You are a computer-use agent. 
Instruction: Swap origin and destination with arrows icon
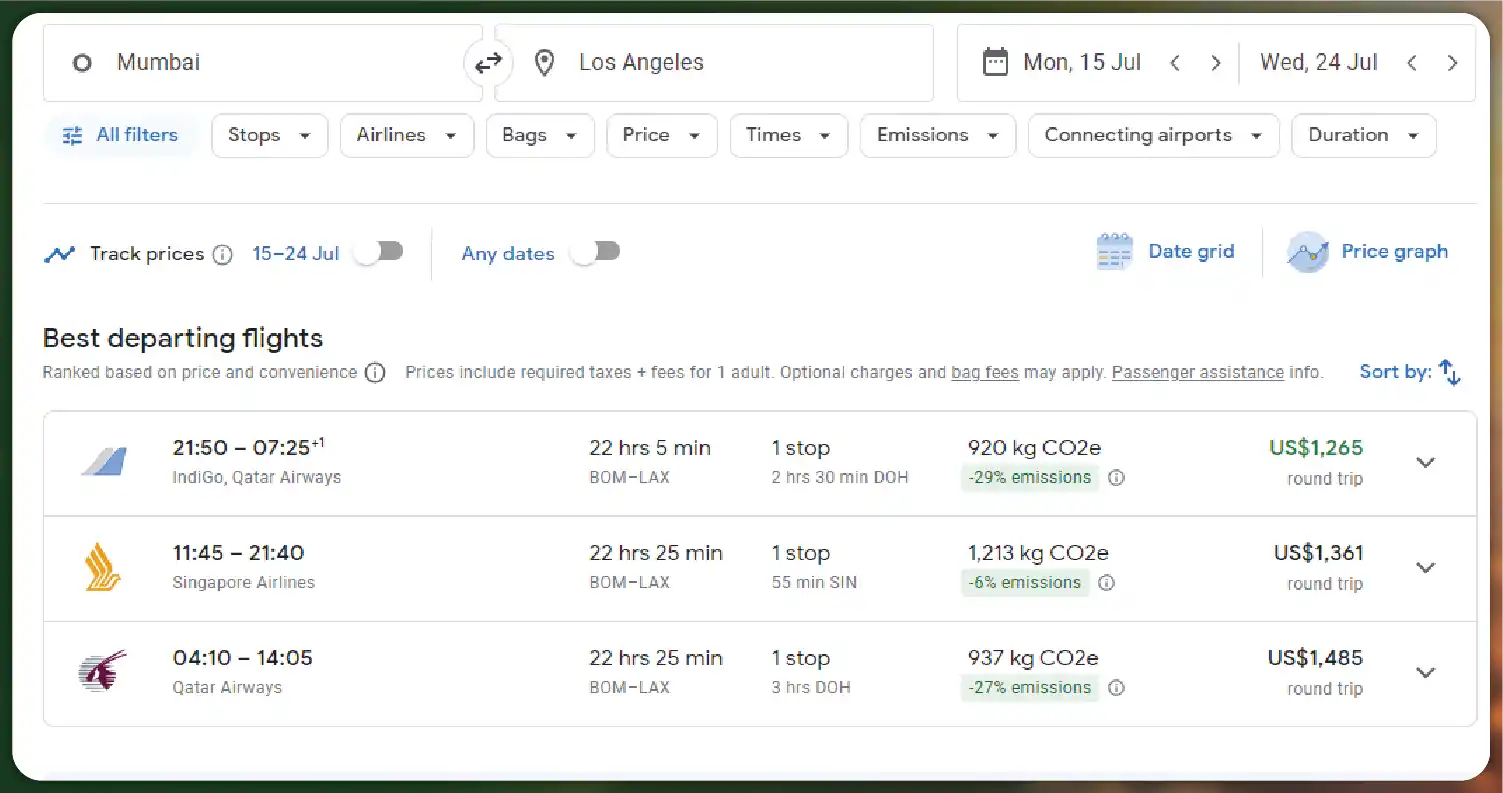pos(488,63)
